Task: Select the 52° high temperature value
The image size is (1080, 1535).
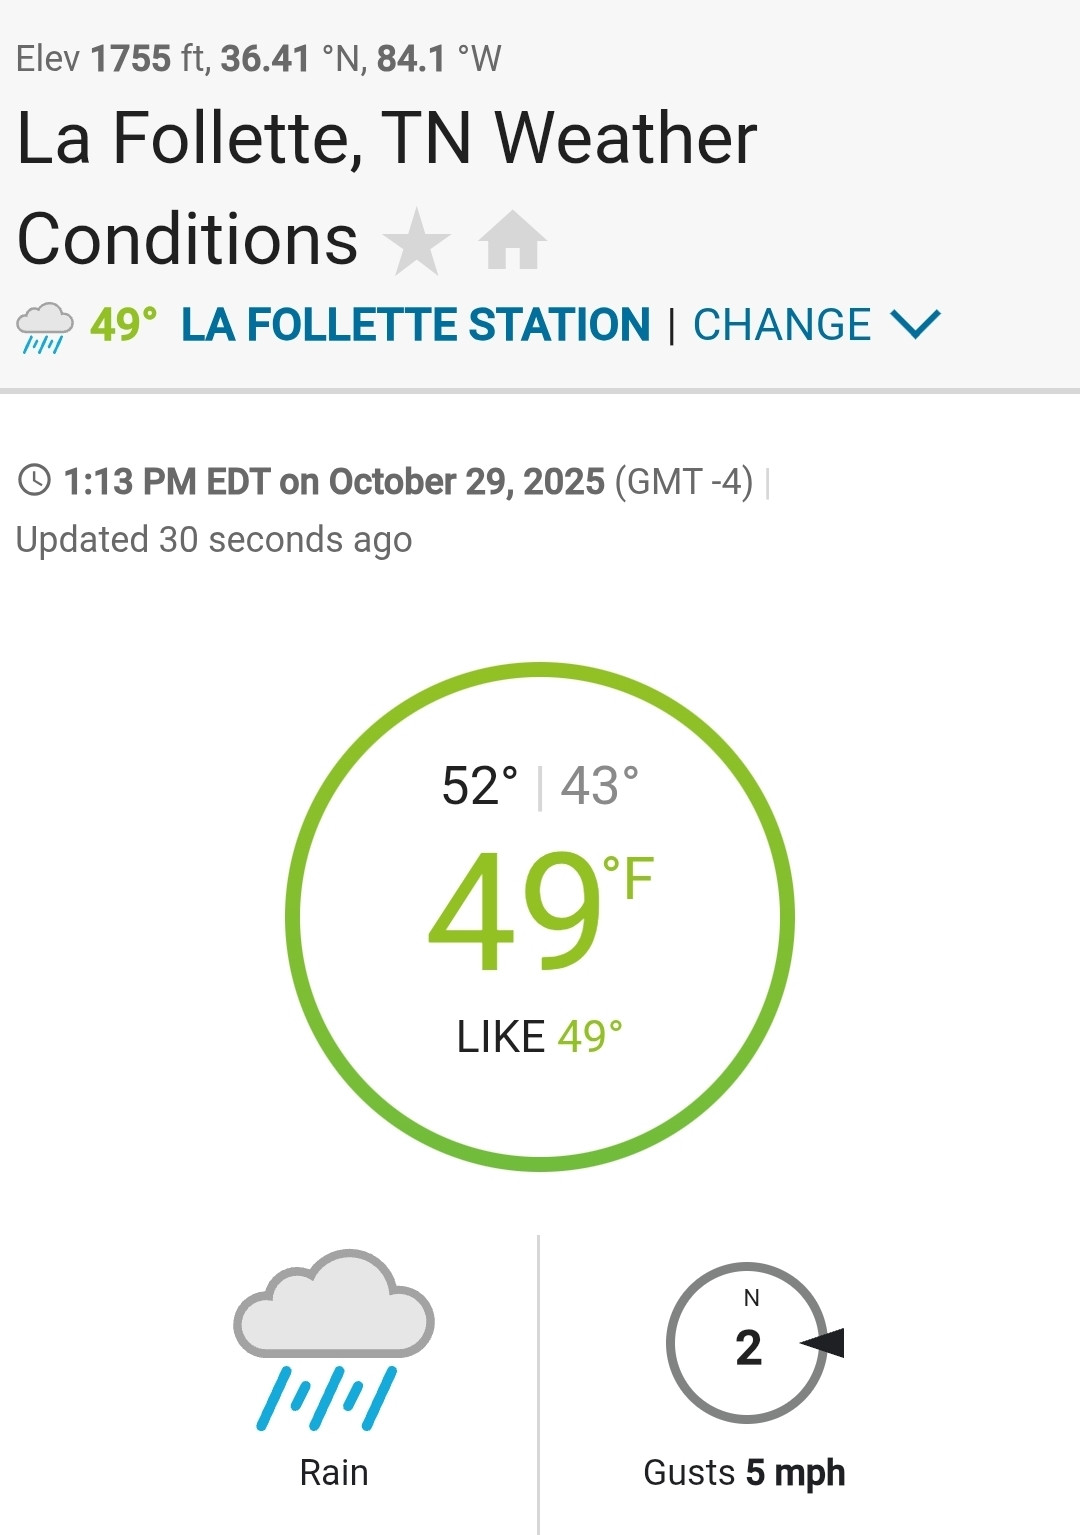Action: click(480, 786)
